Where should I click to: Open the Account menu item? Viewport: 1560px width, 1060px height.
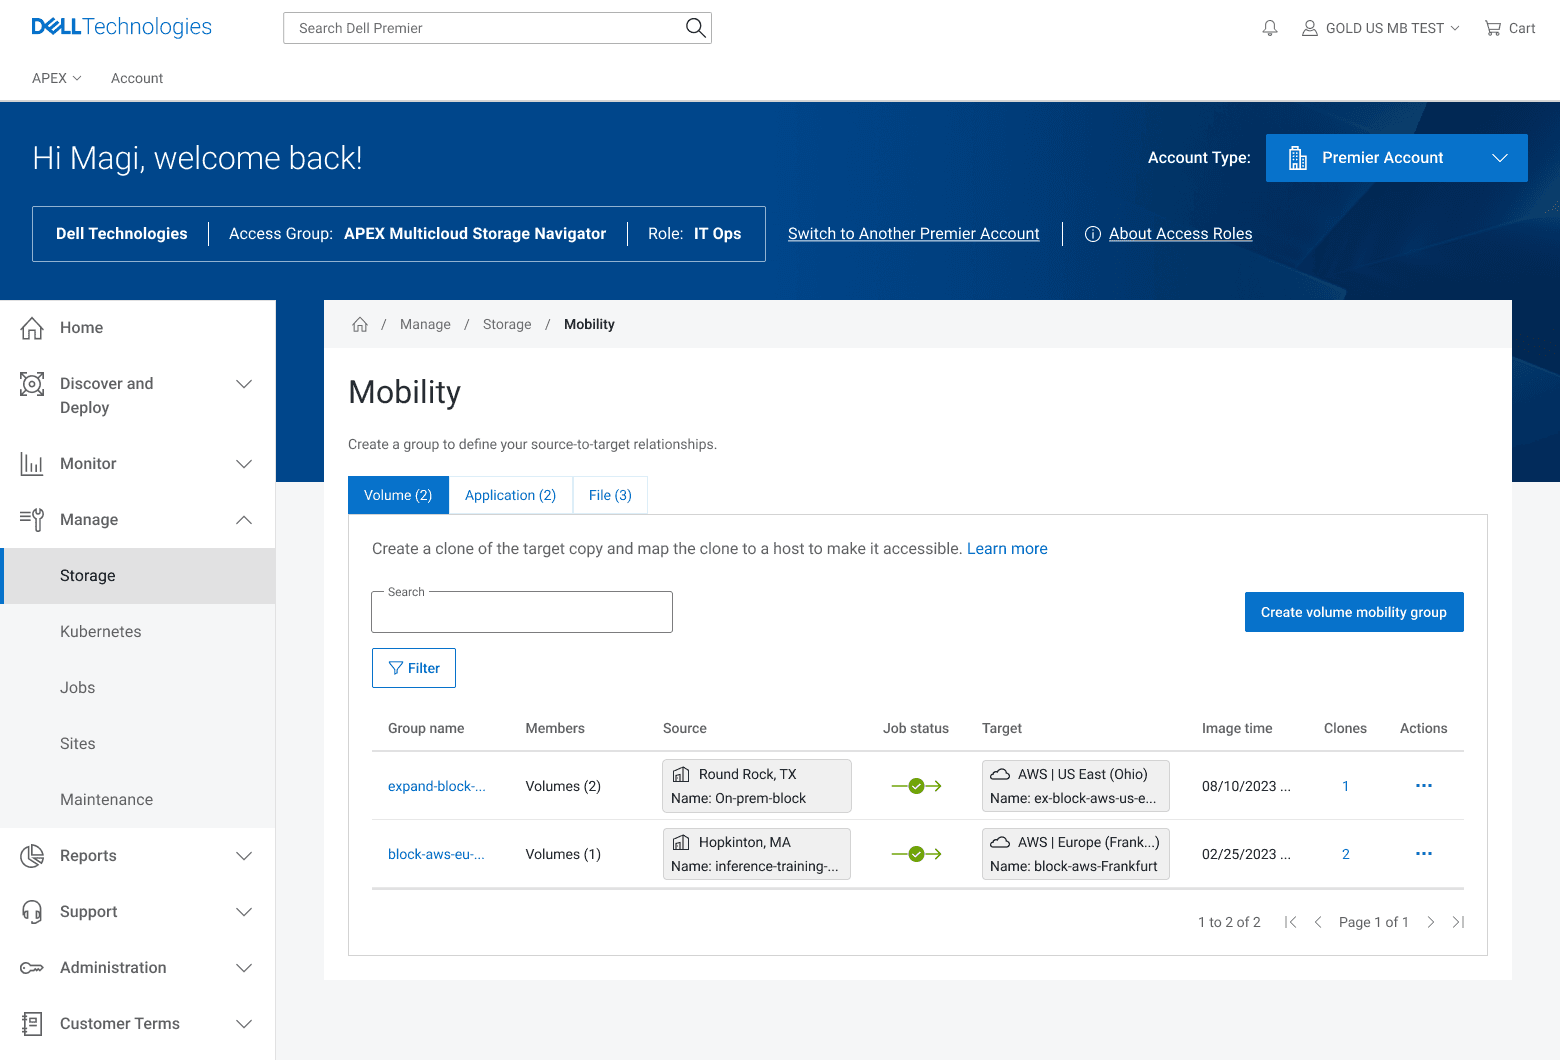[137, 78]
